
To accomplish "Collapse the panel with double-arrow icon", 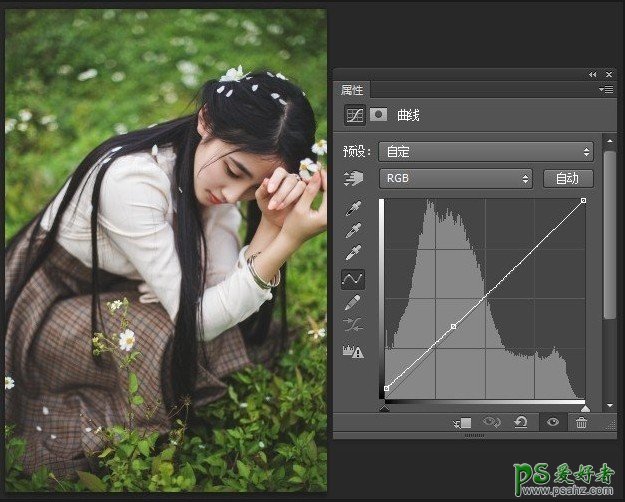I will pos(593,75).
